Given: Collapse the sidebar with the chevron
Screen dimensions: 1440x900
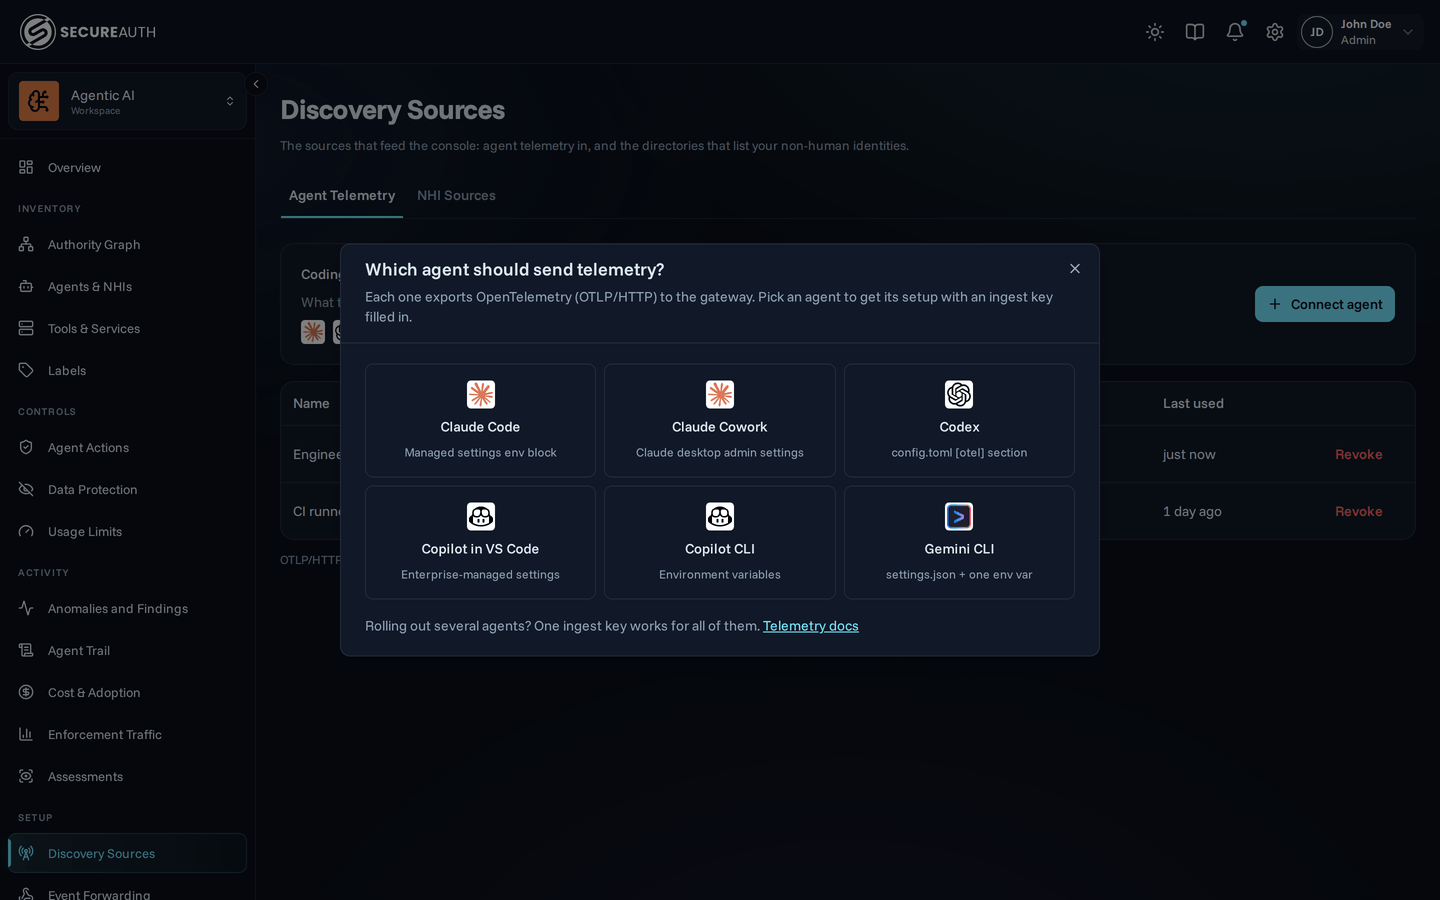Looking at the screenshot, I should click(256, 84).
